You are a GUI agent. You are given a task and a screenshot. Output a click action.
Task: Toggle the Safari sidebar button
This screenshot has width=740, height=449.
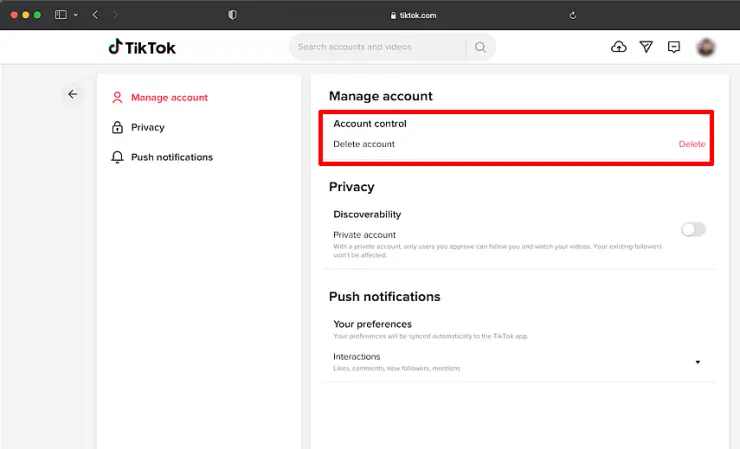coord(61,15)
